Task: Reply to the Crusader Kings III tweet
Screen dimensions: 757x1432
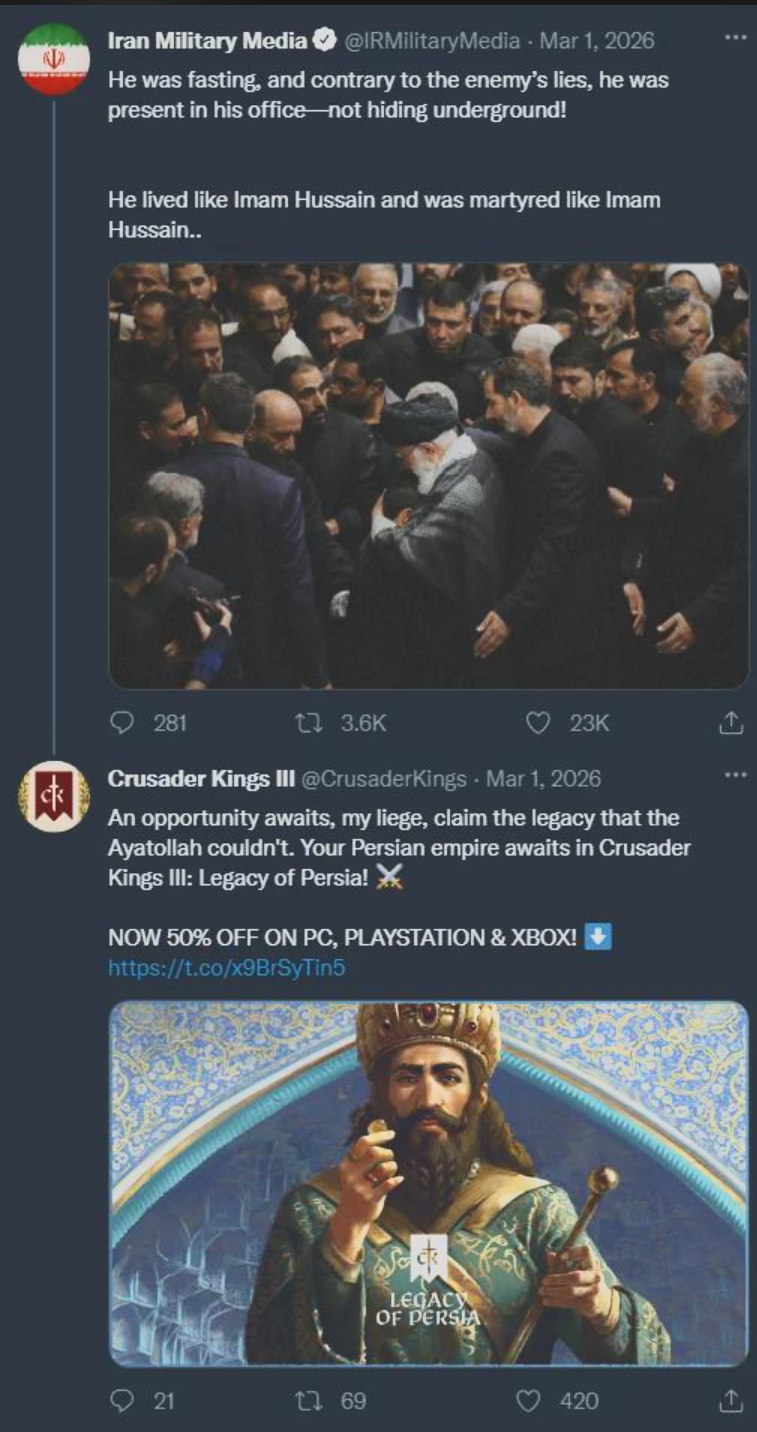Action: click(122, 1401)
